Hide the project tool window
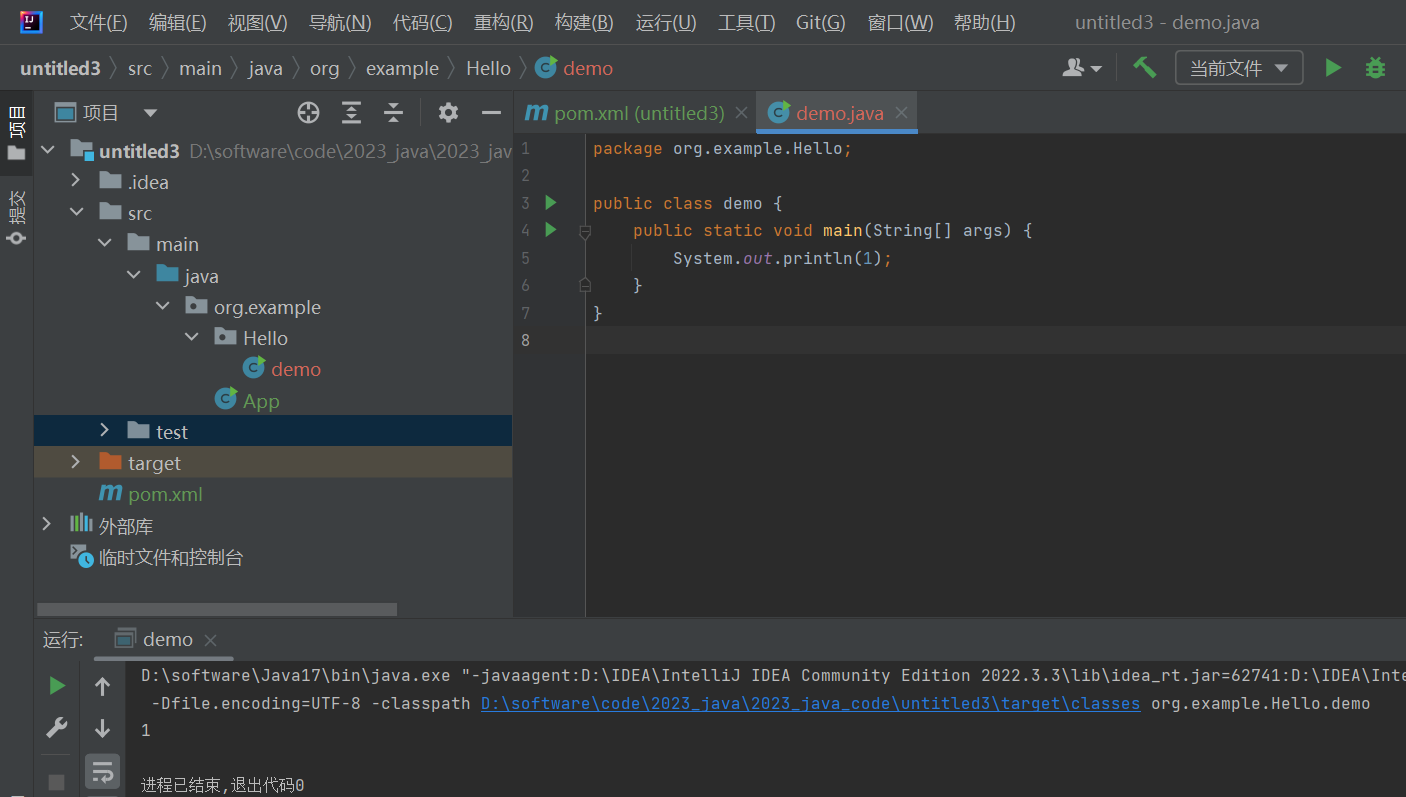Viewport: 1406px width, 797px height. pyautogui.click(x=491, y=113)
